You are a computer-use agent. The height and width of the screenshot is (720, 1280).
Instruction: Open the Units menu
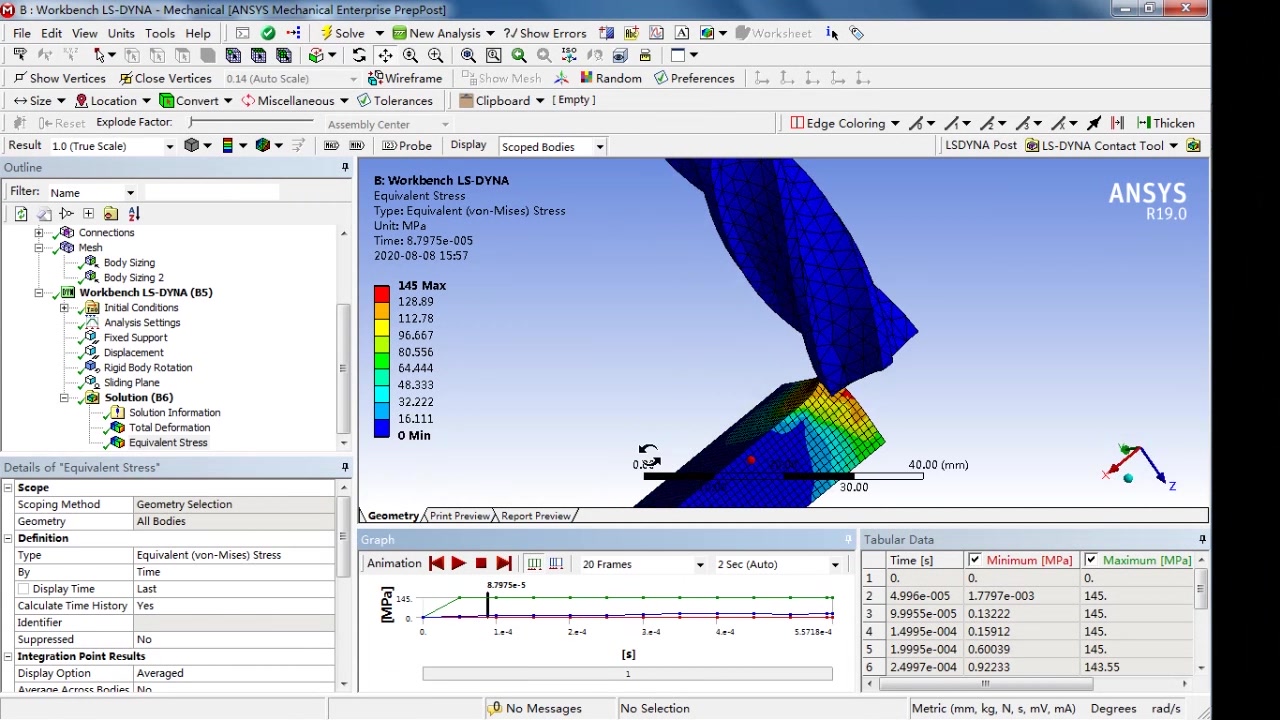coord(121,33)
